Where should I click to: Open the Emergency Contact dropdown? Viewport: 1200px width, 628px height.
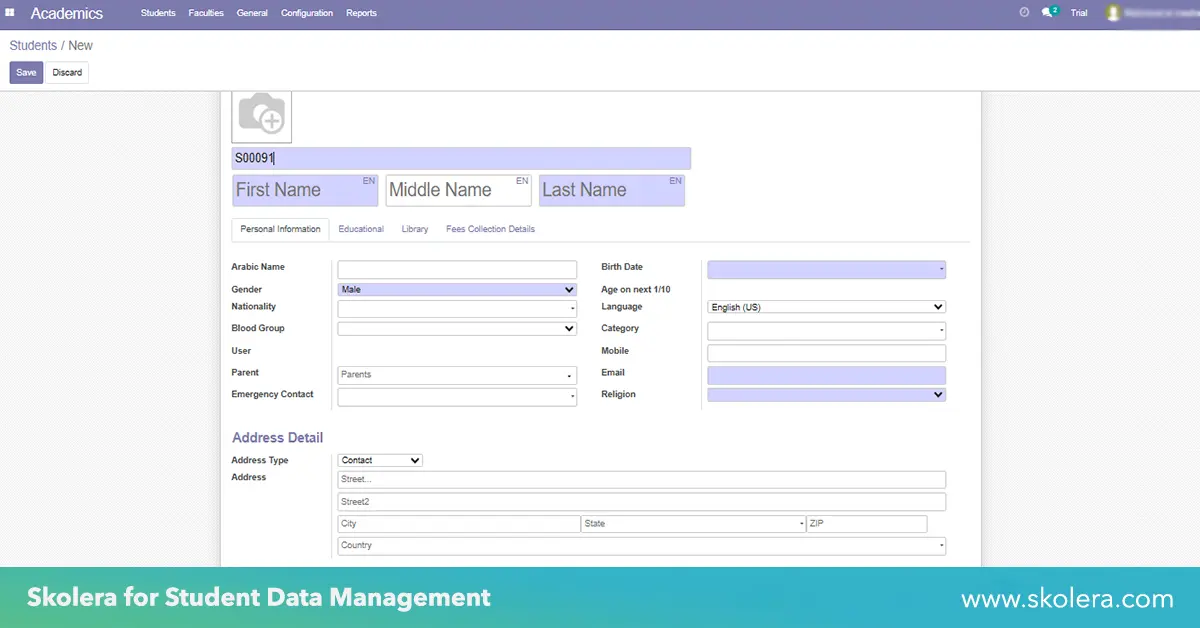457,397
